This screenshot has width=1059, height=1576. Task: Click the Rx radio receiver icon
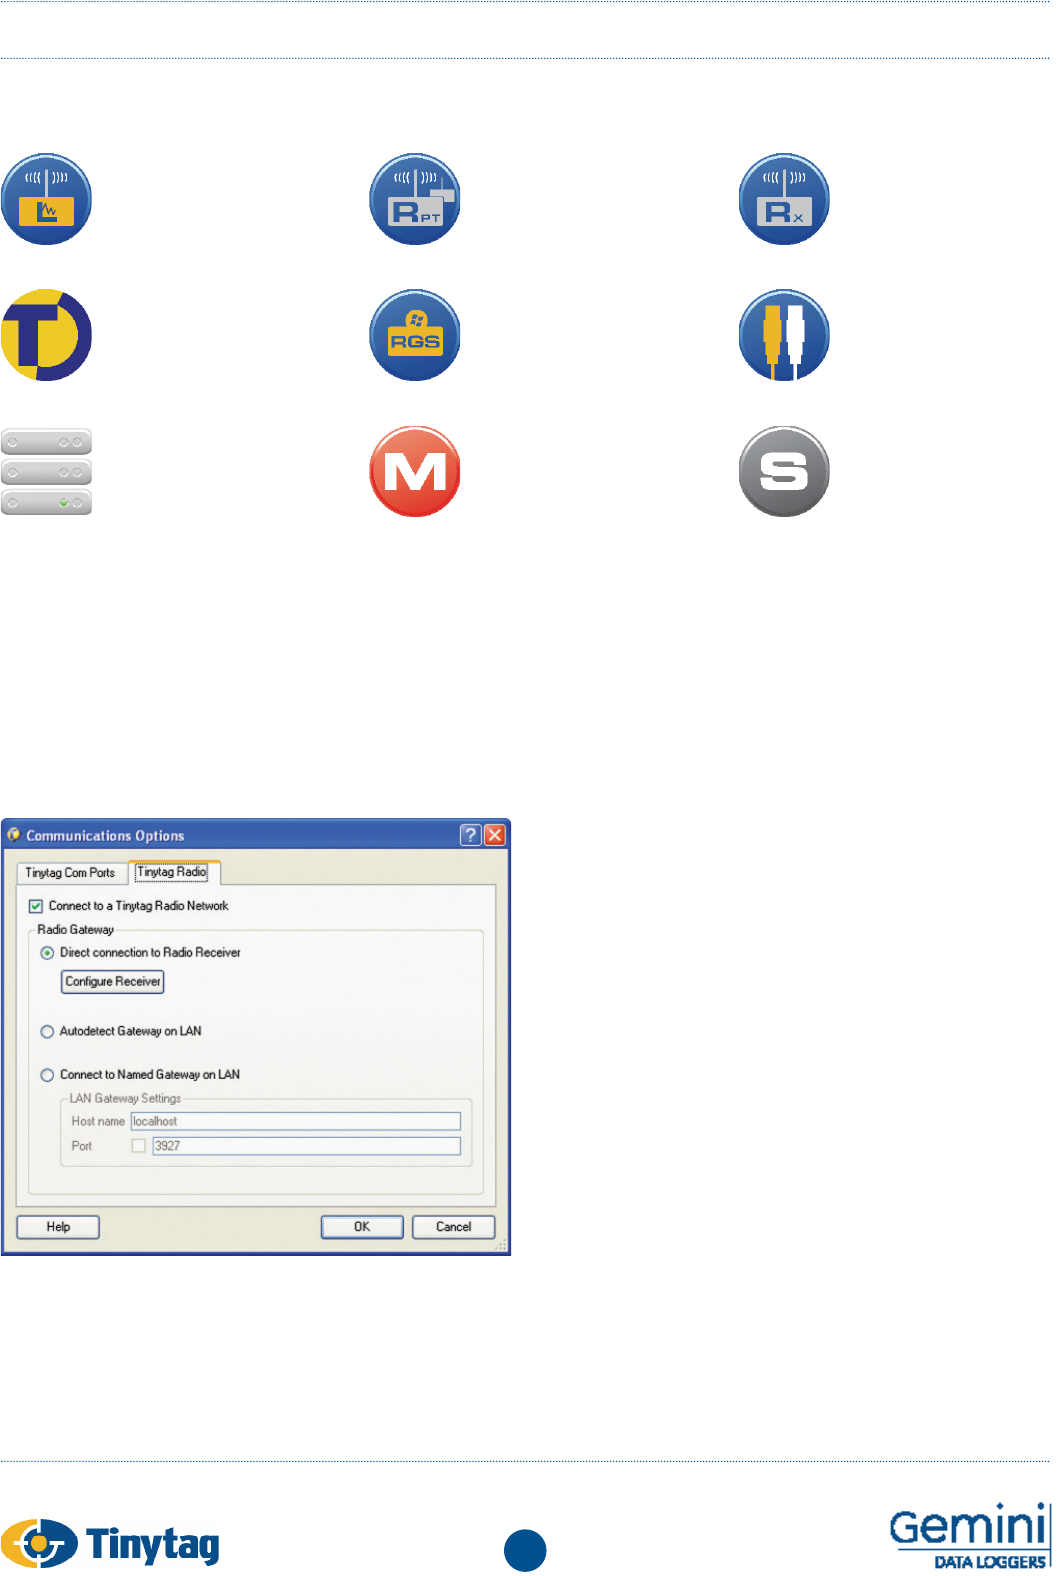point(784,199)
